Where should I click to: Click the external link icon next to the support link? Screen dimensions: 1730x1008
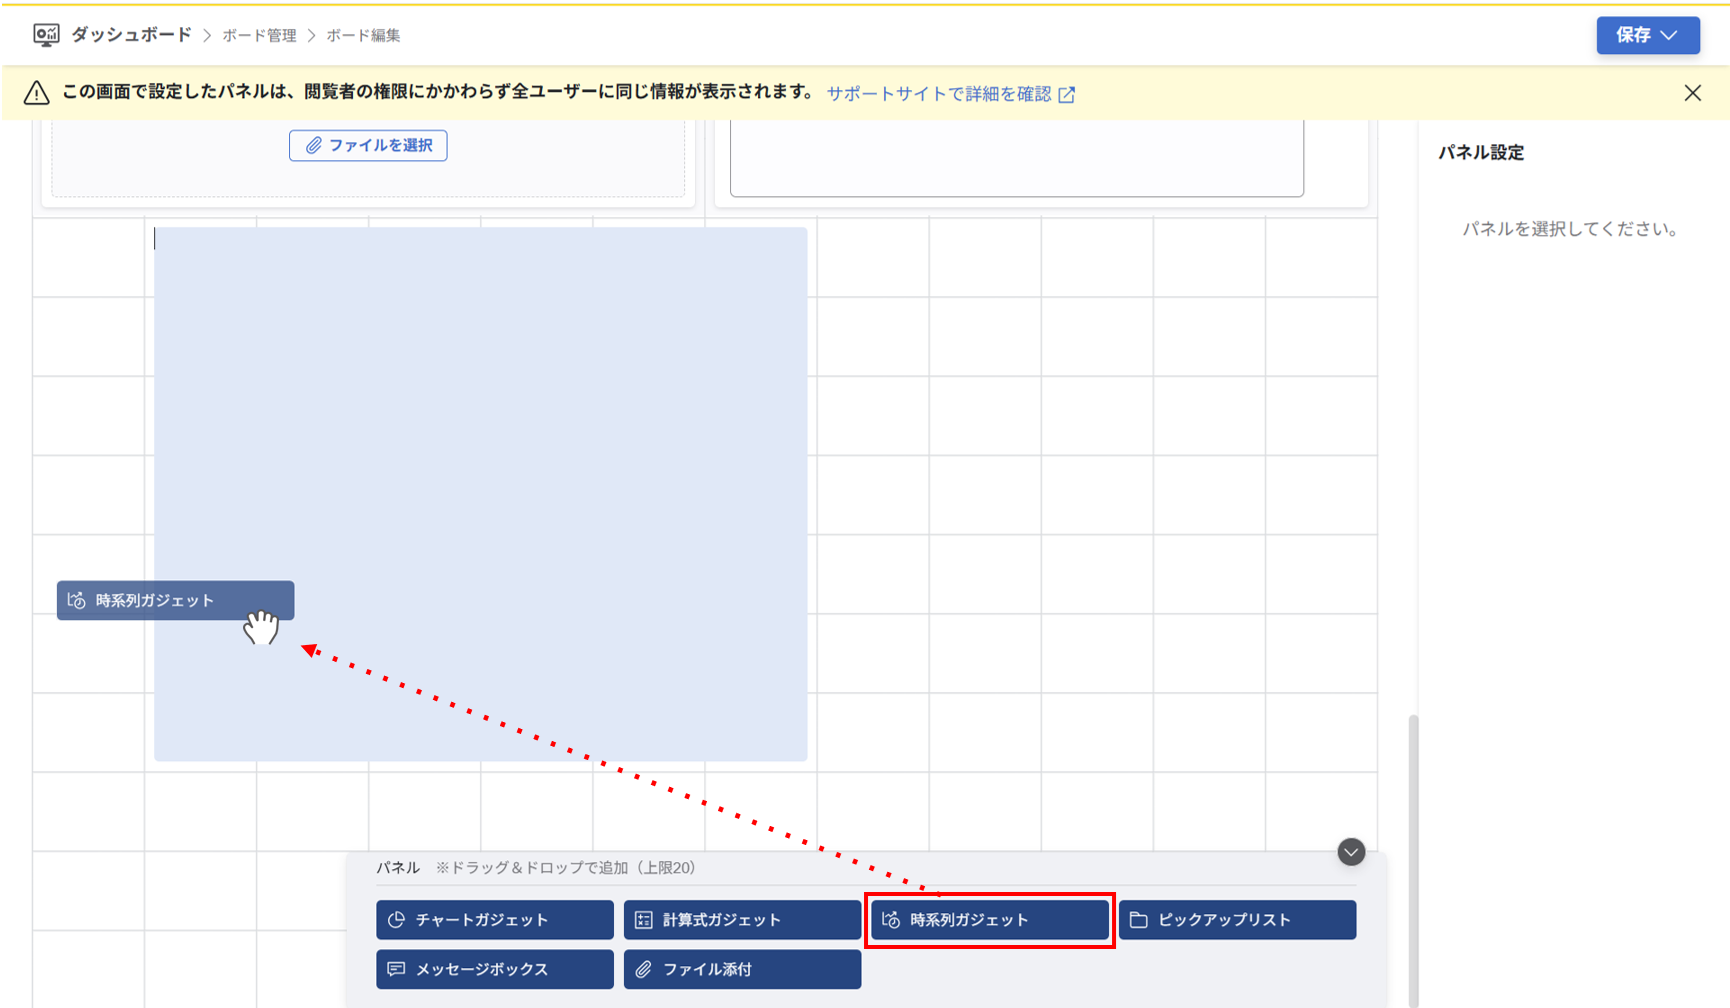pos(1069,93)
